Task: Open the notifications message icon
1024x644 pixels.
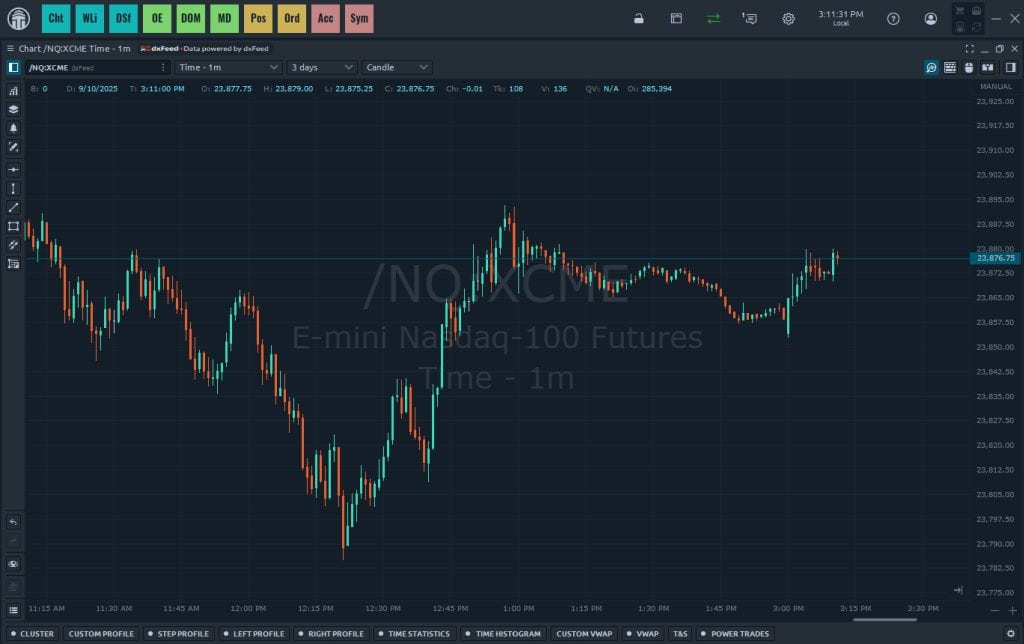Action: coord(749,18)
